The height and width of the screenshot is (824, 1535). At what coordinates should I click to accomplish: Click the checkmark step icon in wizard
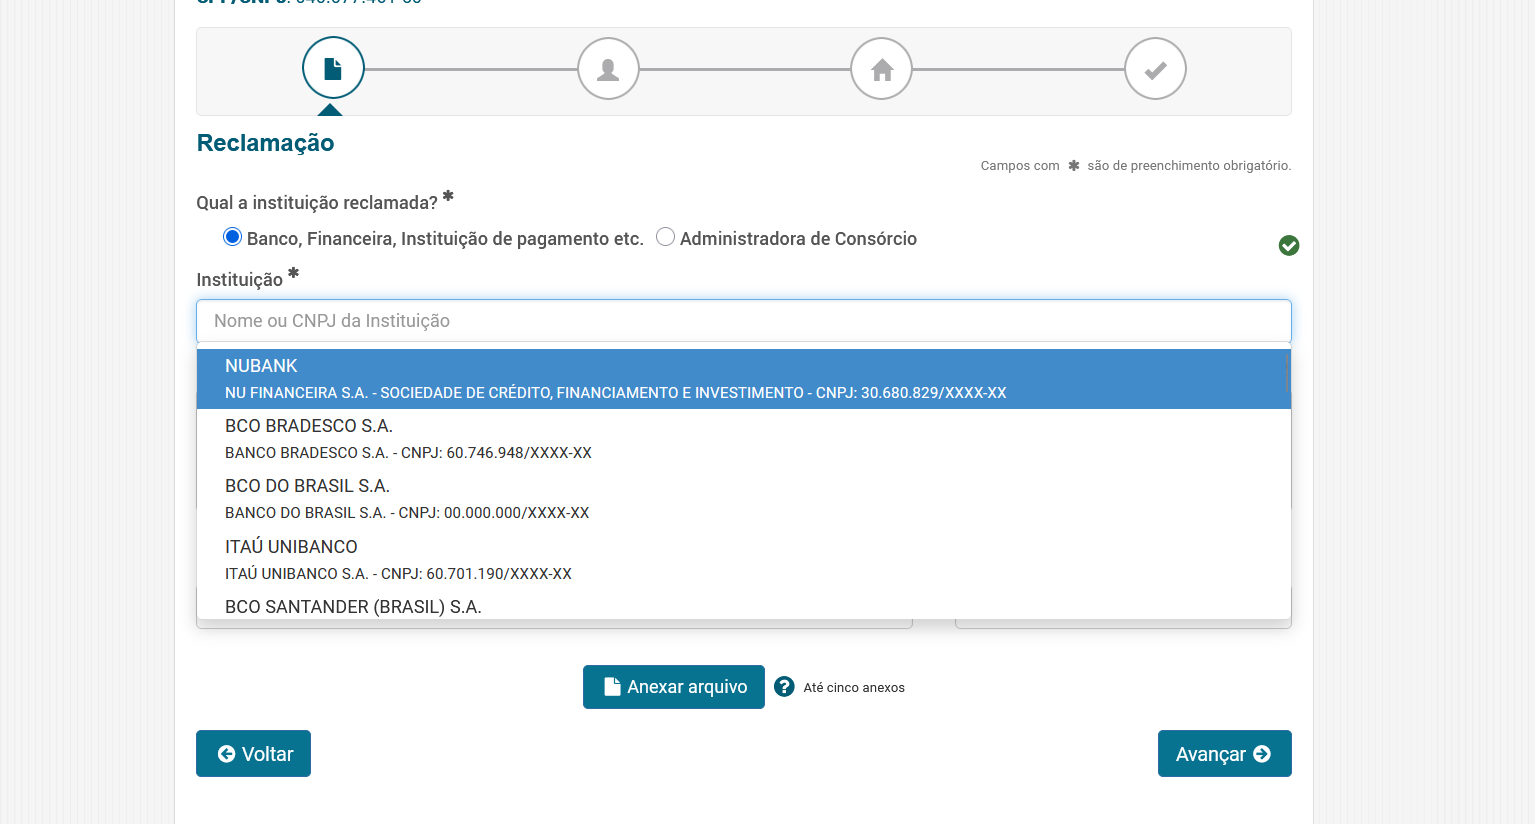(1155, 69)
